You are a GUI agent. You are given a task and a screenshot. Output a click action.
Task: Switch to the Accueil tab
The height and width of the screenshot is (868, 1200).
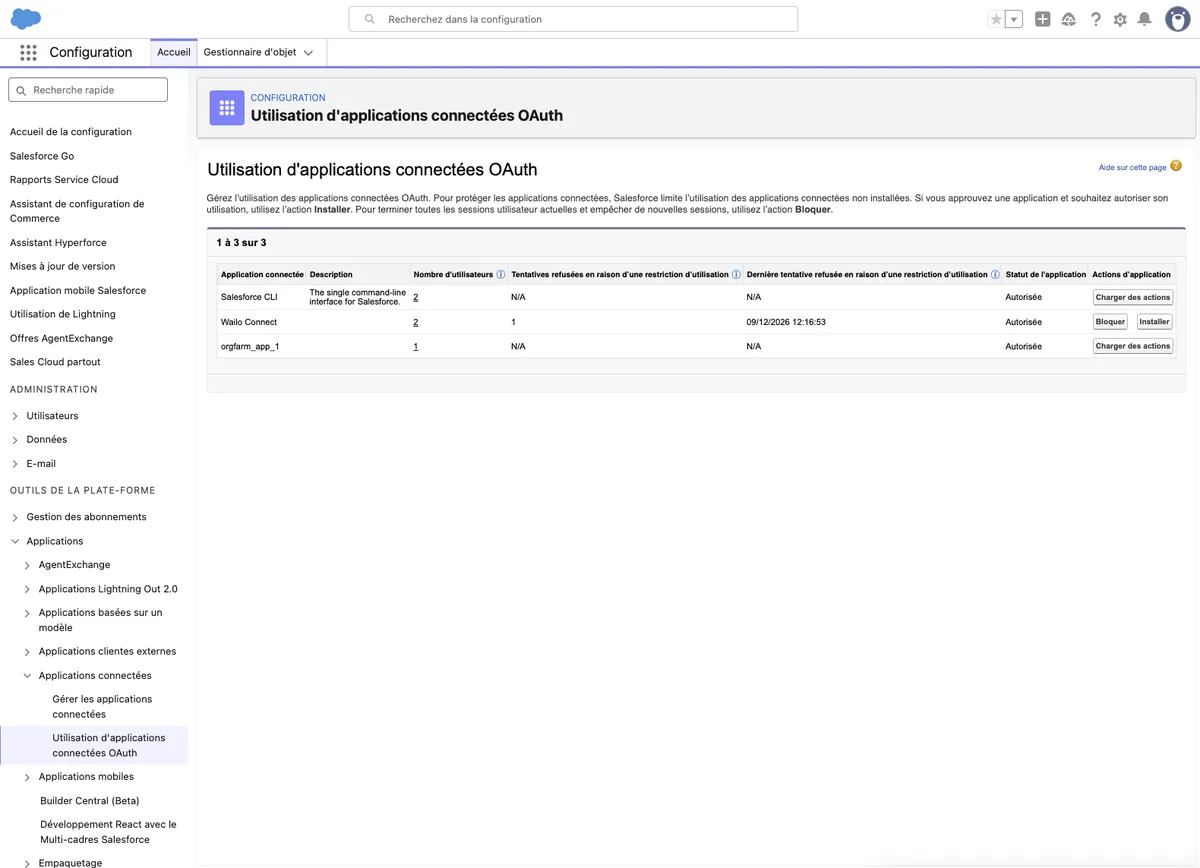click(173, 53)
